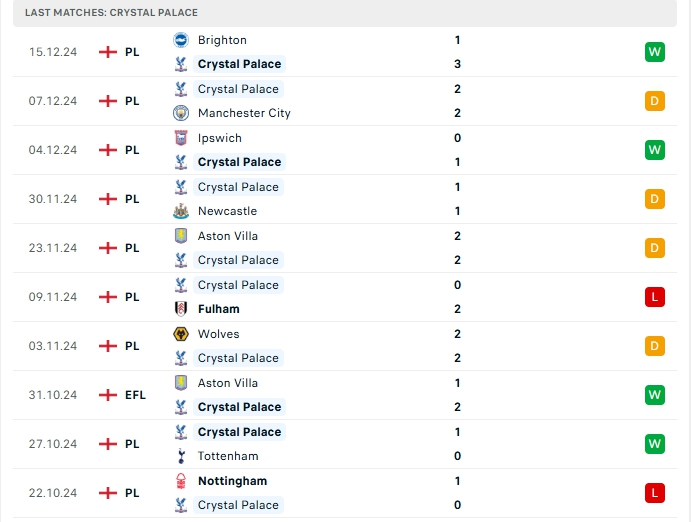Click the red L badge for 22.10.24
The height and width of the screenshot is (522, 691).
(x=655, y=493)
